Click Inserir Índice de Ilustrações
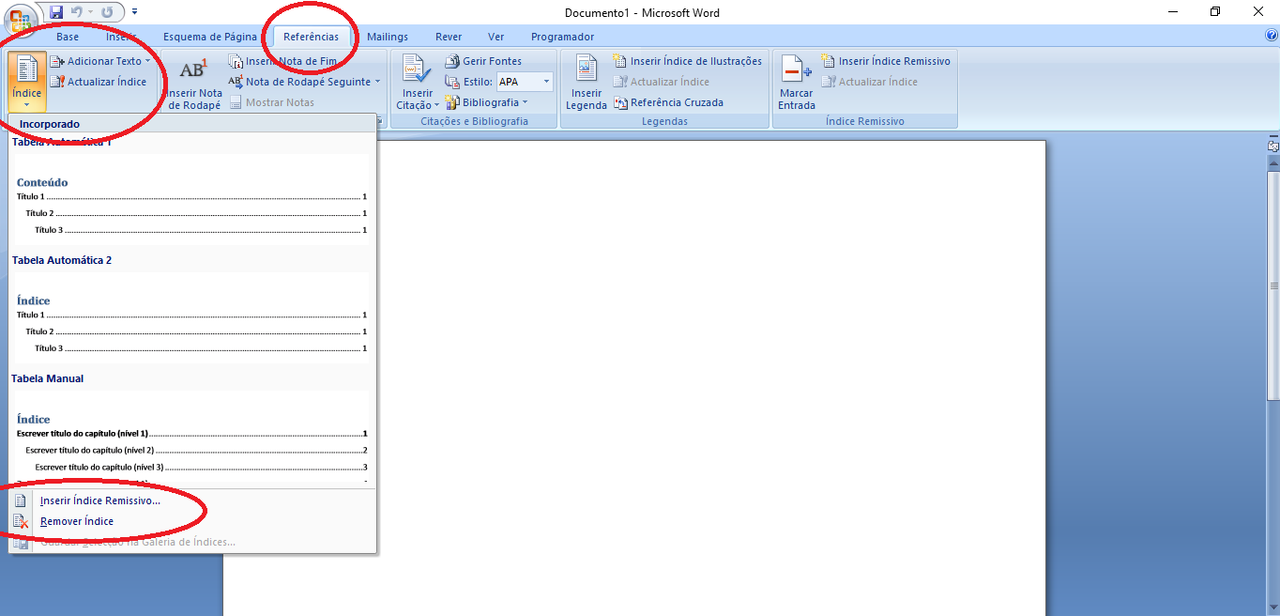Screen dimensions: 1280x616 click(x=687, y=61)
